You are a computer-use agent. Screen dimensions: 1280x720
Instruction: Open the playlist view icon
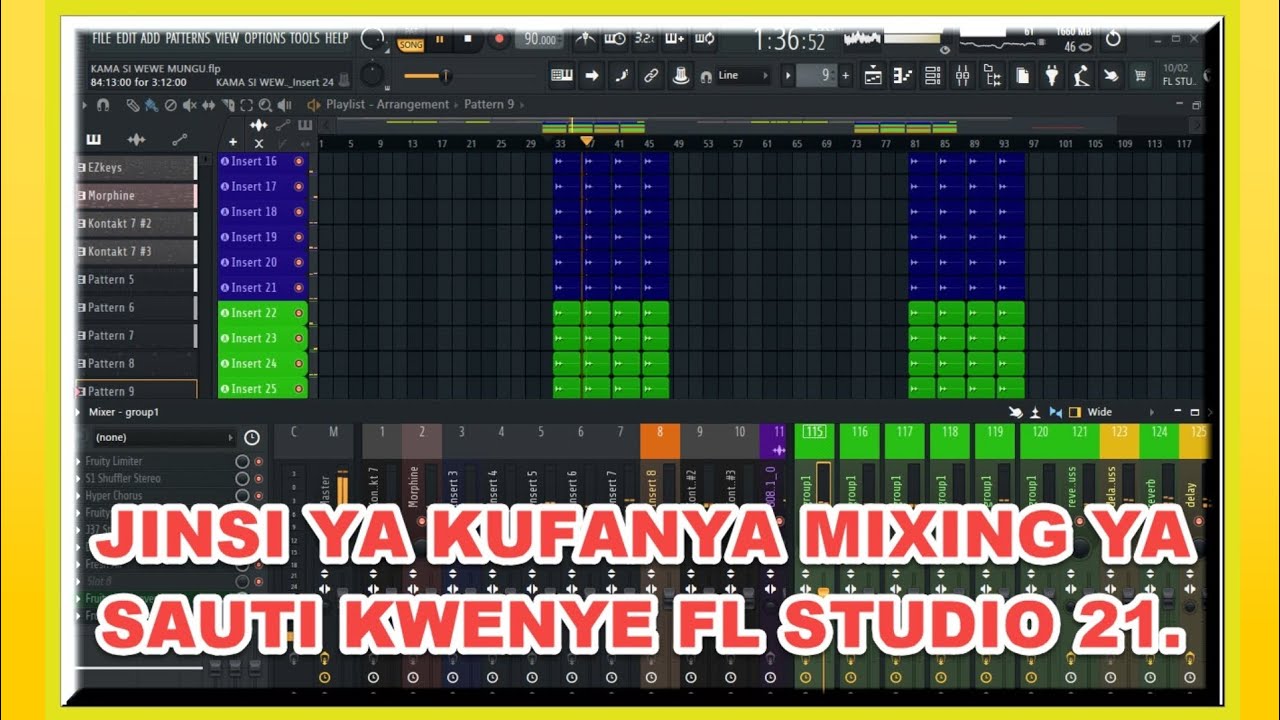pos(873,75)
